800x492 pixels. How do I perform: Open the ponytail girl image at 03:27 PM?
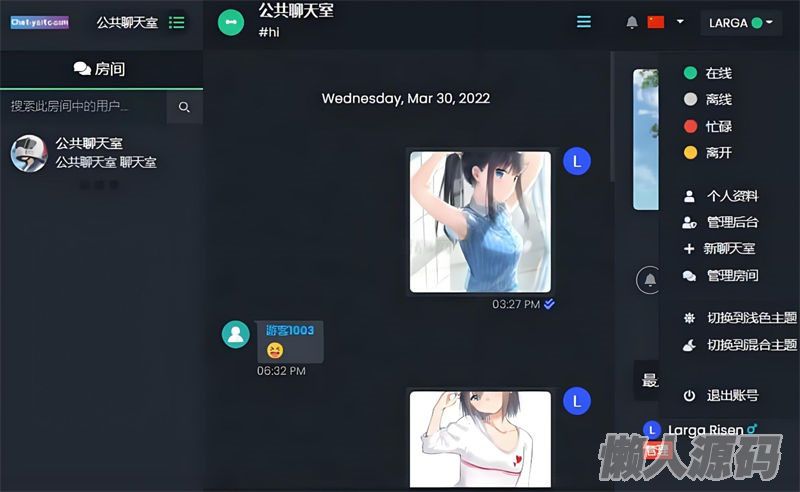(480, 222)
